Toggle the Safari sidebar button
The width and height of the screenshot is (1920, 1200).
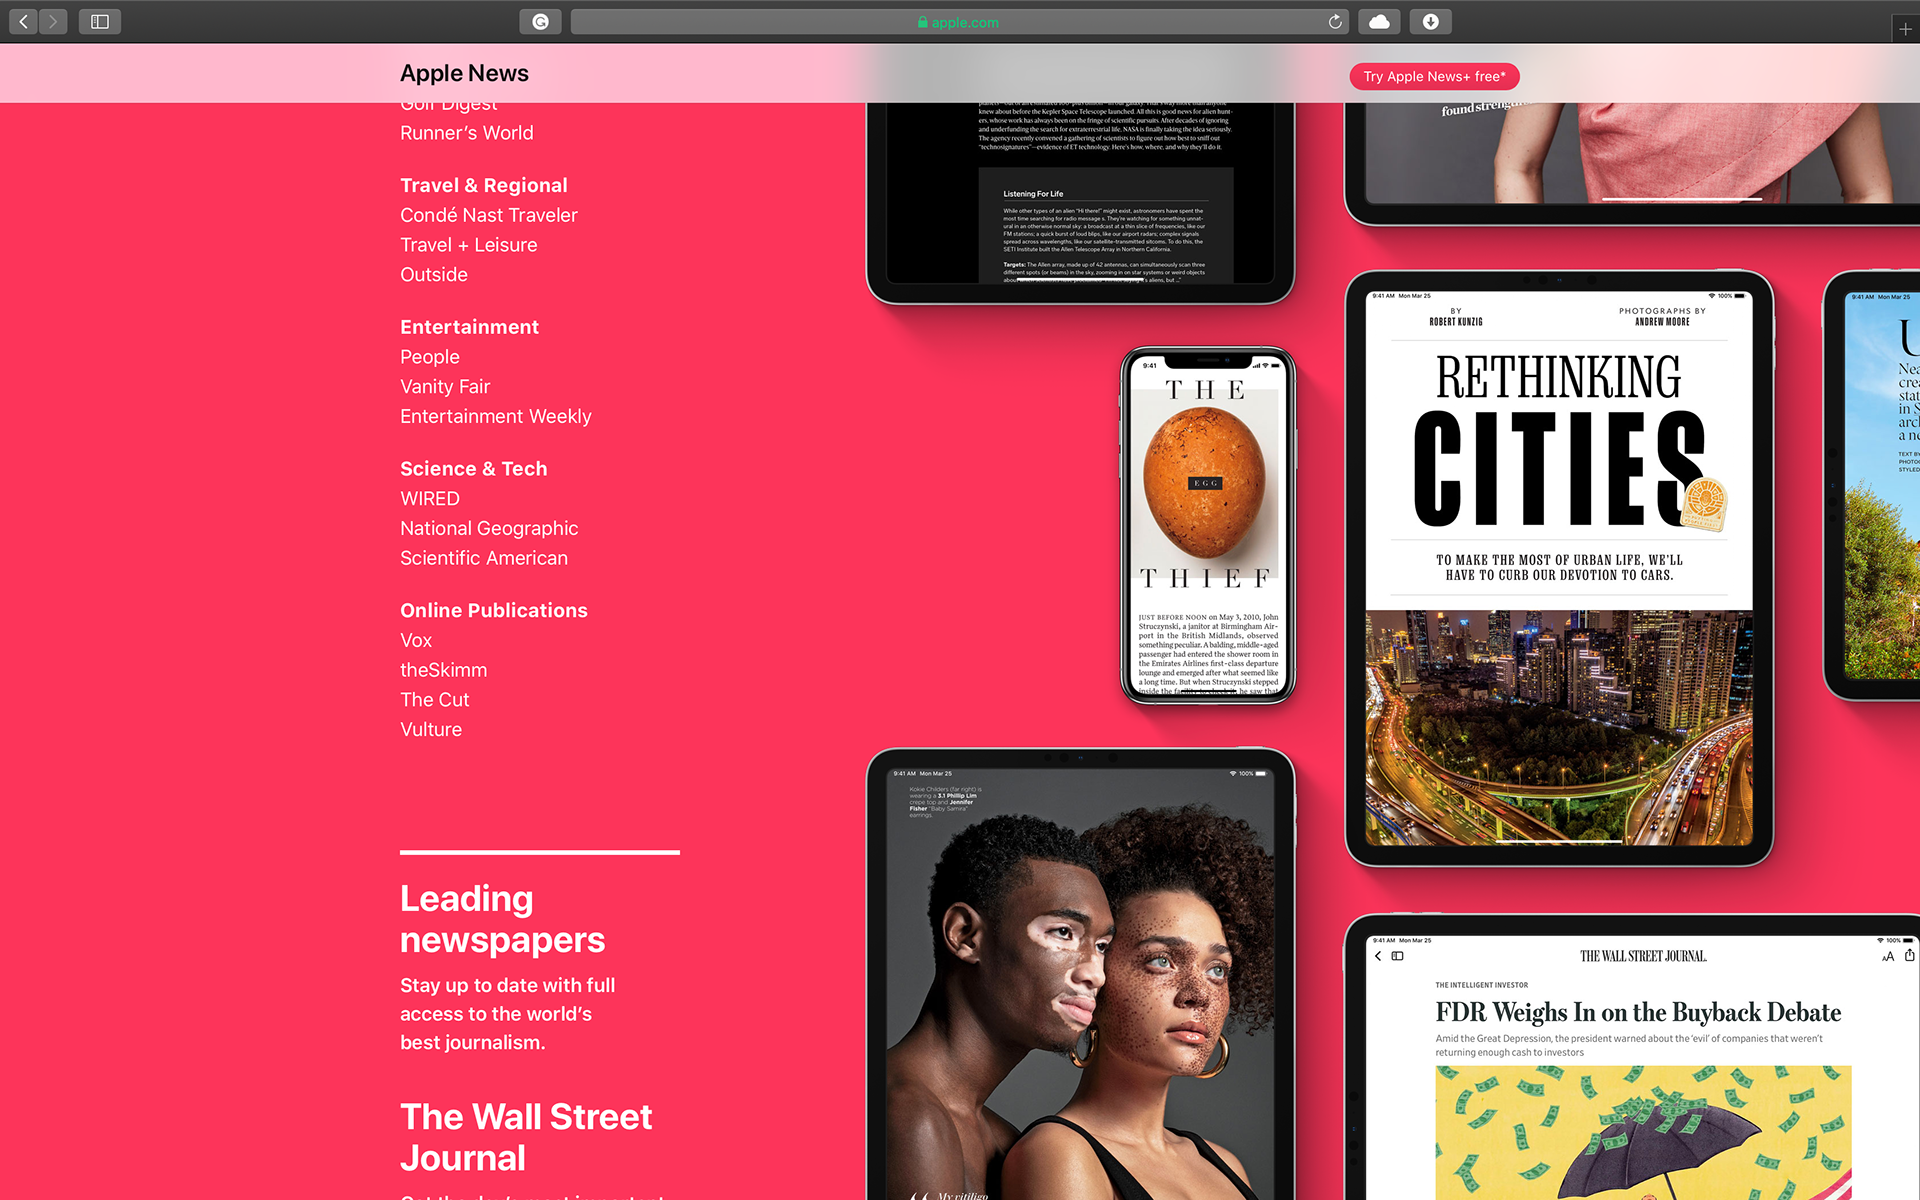click(x=99, y=21)
